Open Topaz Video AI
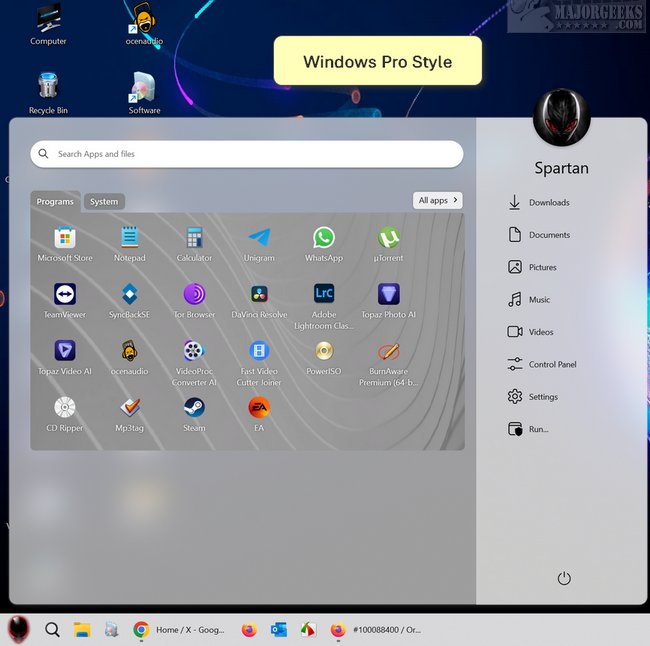The height and width of the screenshot is (646, 650). click(65, 358)
